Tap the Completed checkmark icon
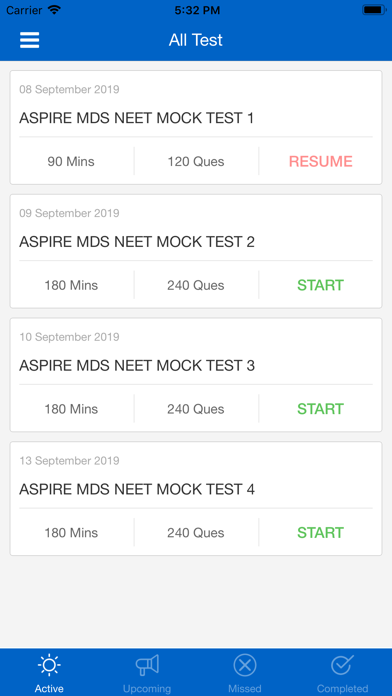The image size is (392, 696). point(342,664)
